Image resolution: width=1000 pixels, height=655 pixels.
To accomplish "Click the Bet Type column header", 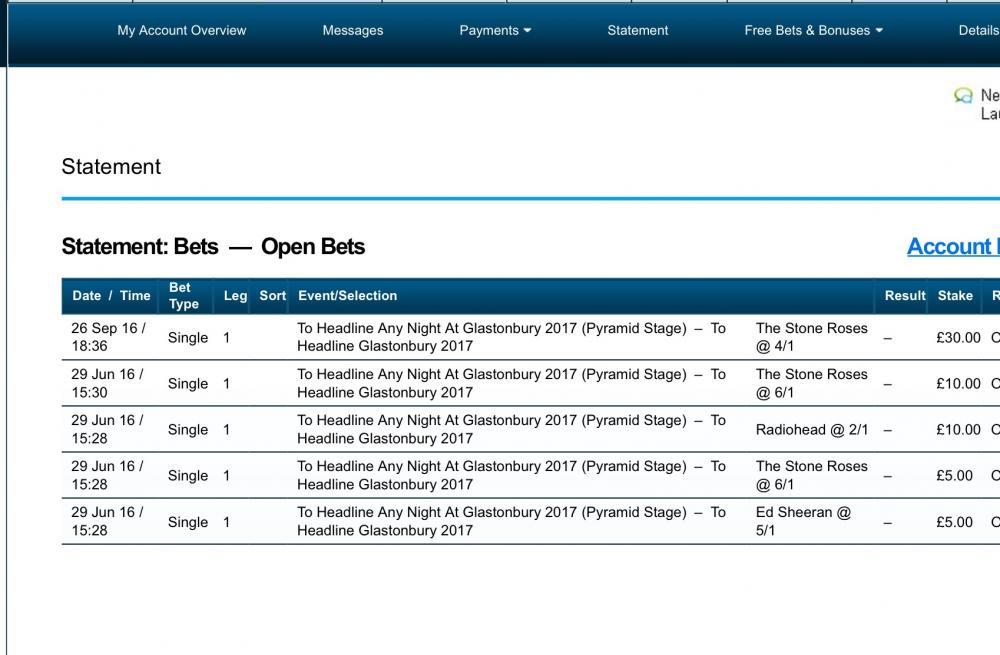I will tap(184, 296).
